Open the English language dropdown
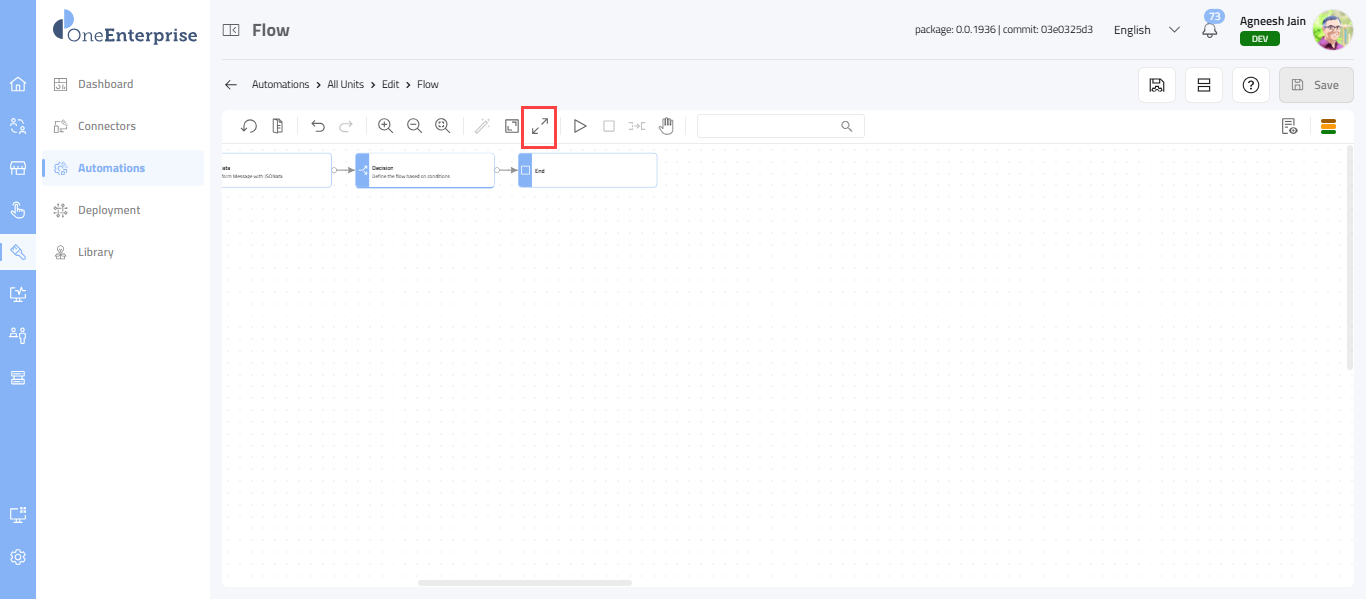 point(1146,30)
